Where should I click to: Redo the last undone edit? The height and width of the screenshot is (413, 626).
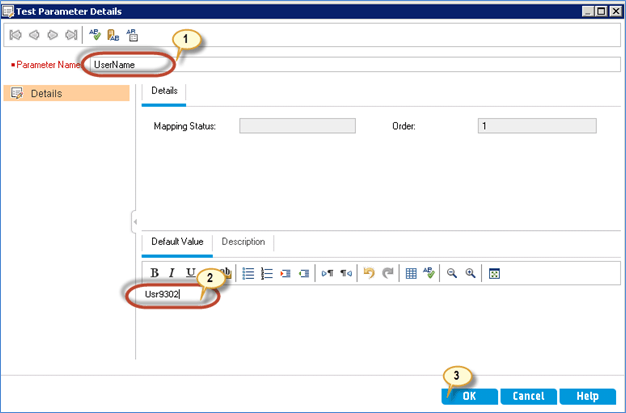pyautogui.click(x=386, y=273)
